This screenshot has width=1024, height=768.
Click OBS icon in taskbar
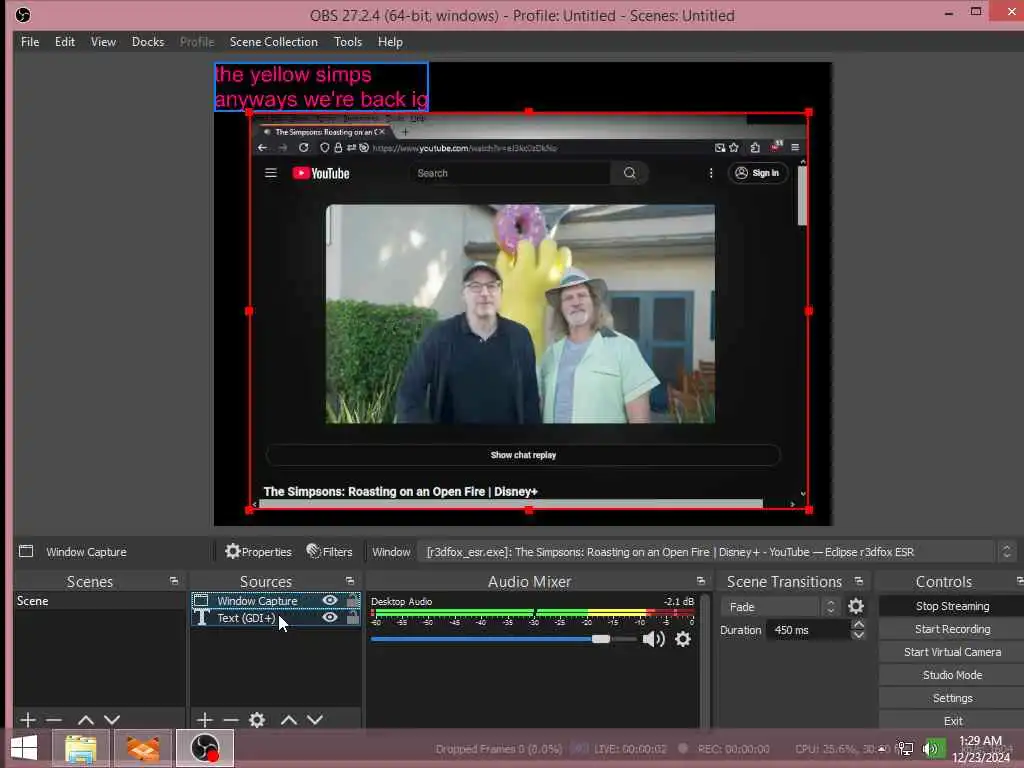tap(204, 748)
